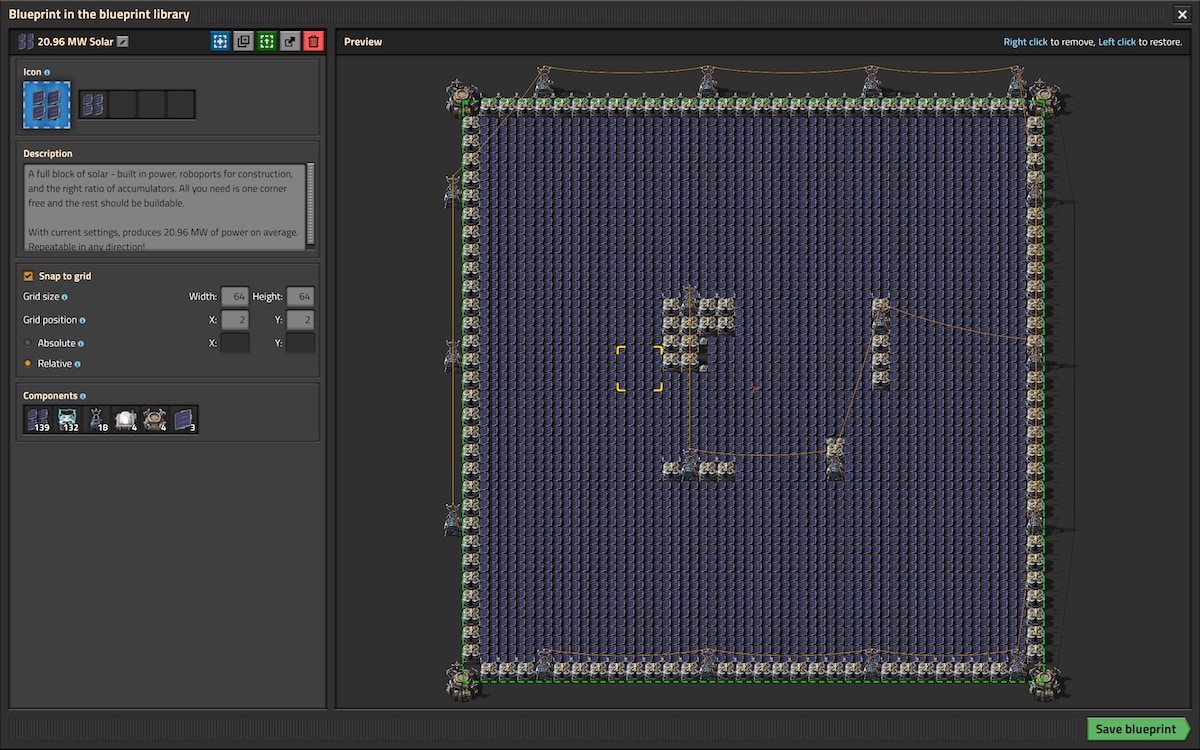Select the Relative radio option

28,364
